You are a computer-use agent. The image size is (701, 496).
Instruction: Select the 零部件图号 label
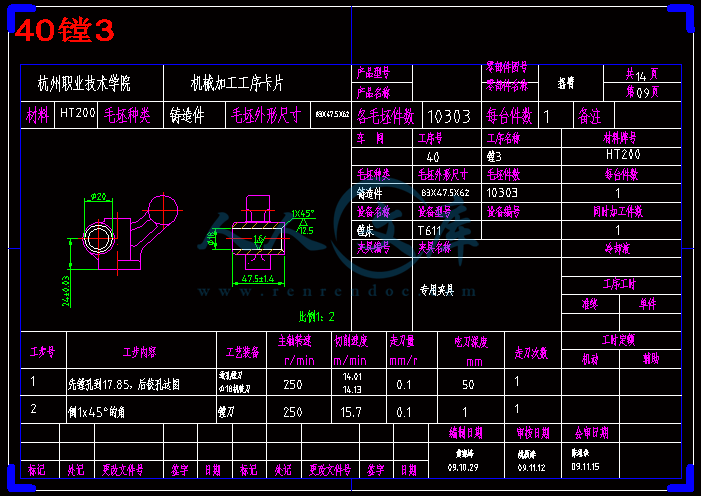(507, 68)
